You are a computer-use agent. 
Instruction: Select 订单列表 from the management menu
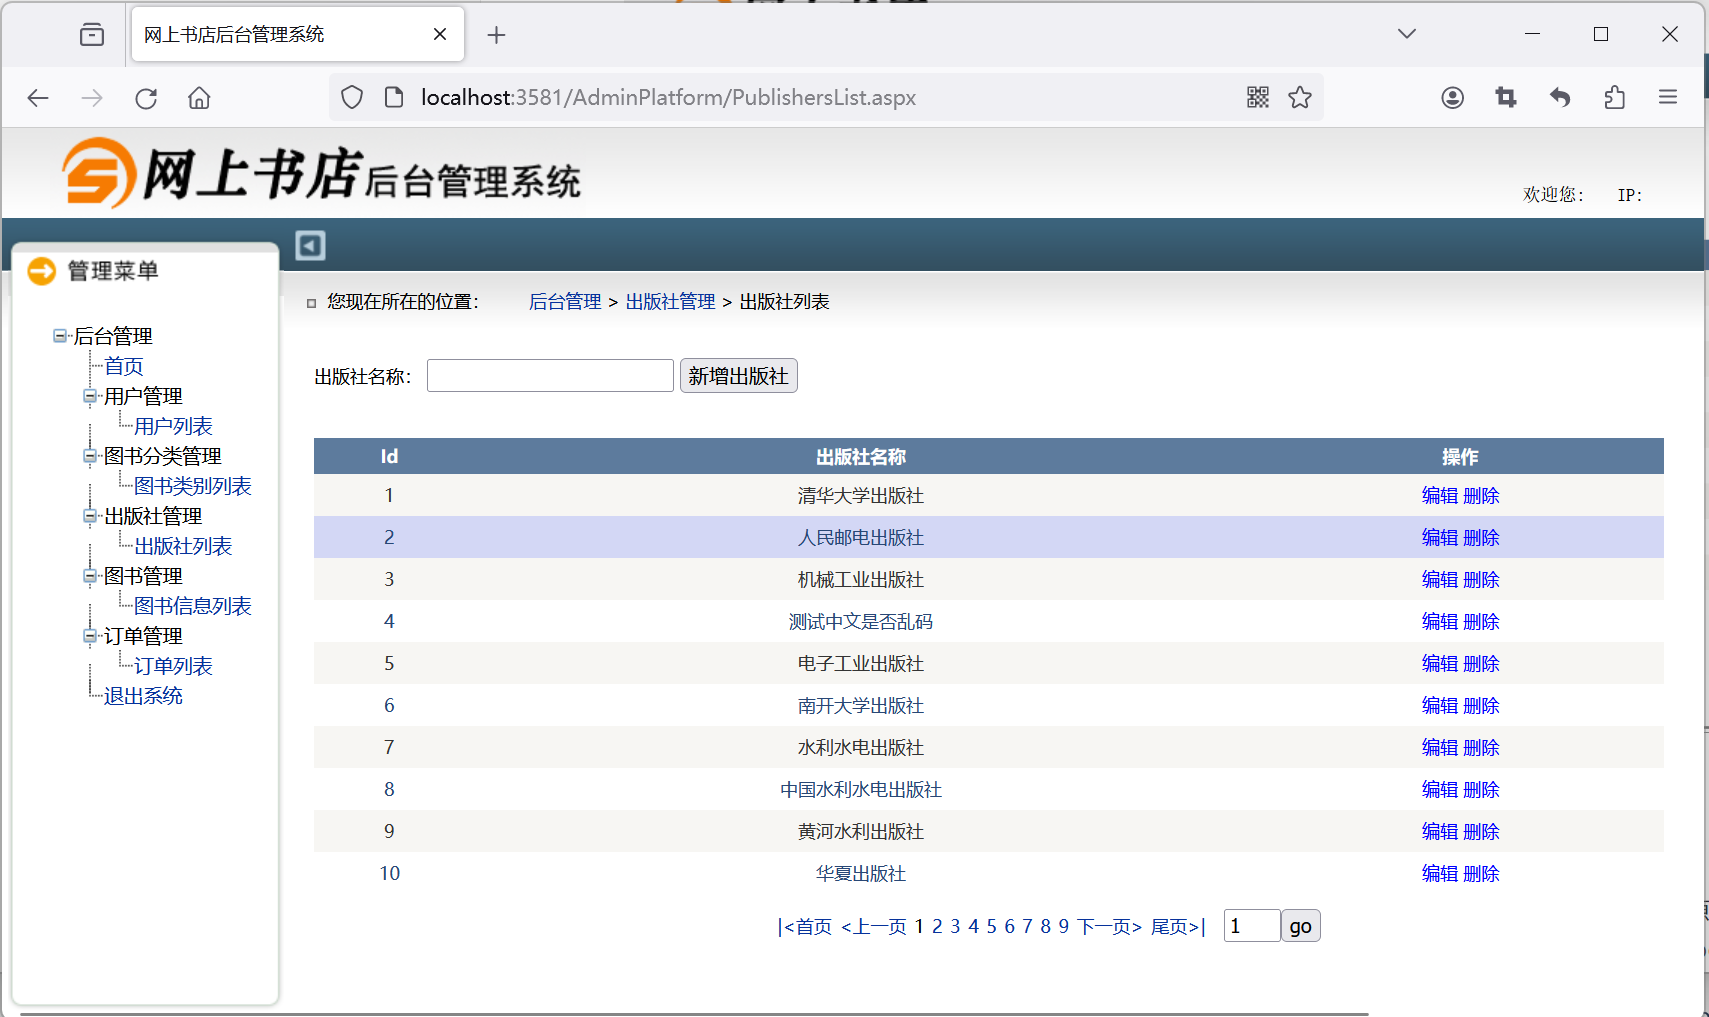pos(173,666)
